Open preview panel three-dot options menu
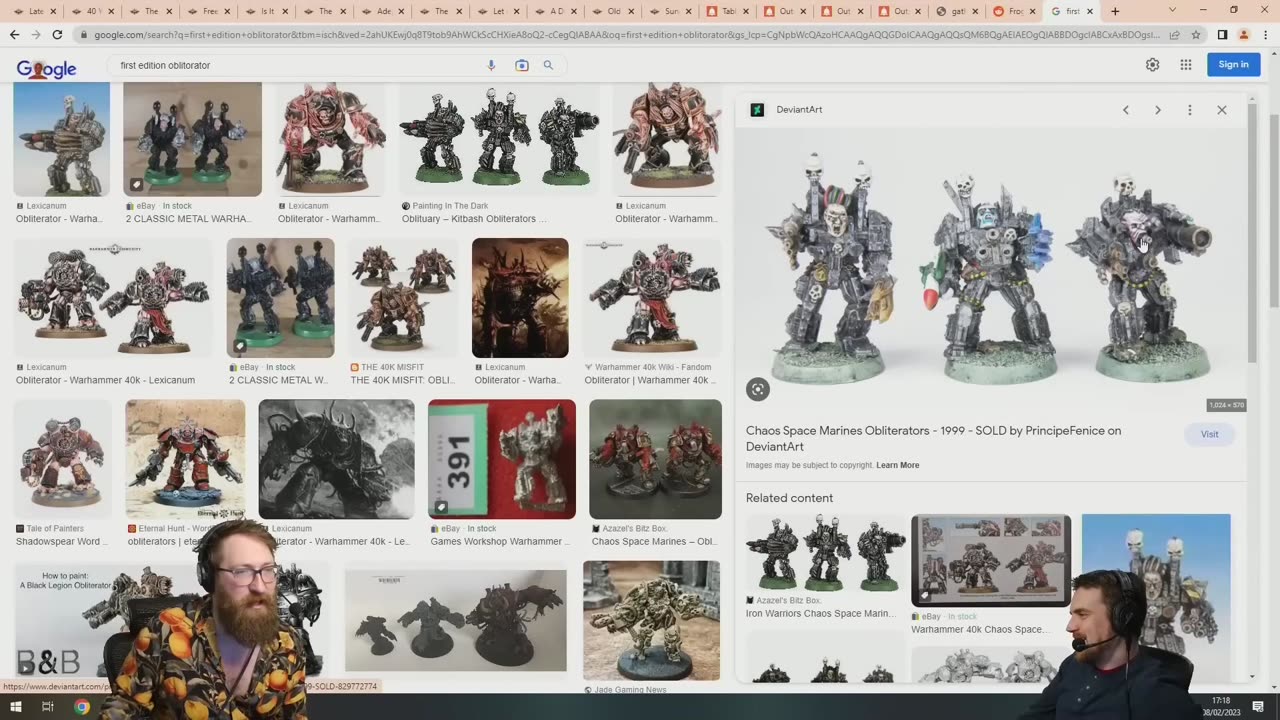 tap(1189, 110)
